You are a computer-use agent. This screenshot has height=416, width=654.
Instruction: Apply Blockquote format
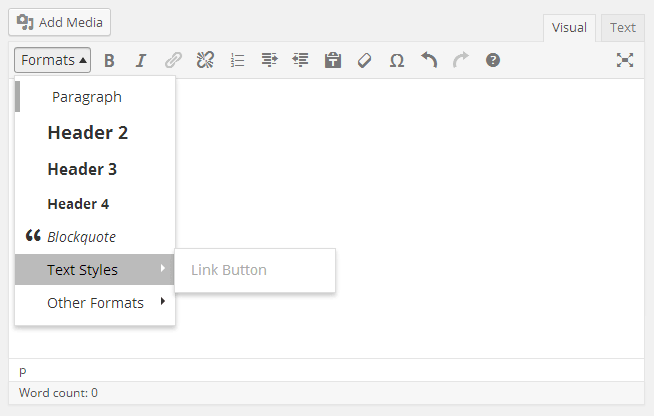pyautogui.click(x=95, y=237)
